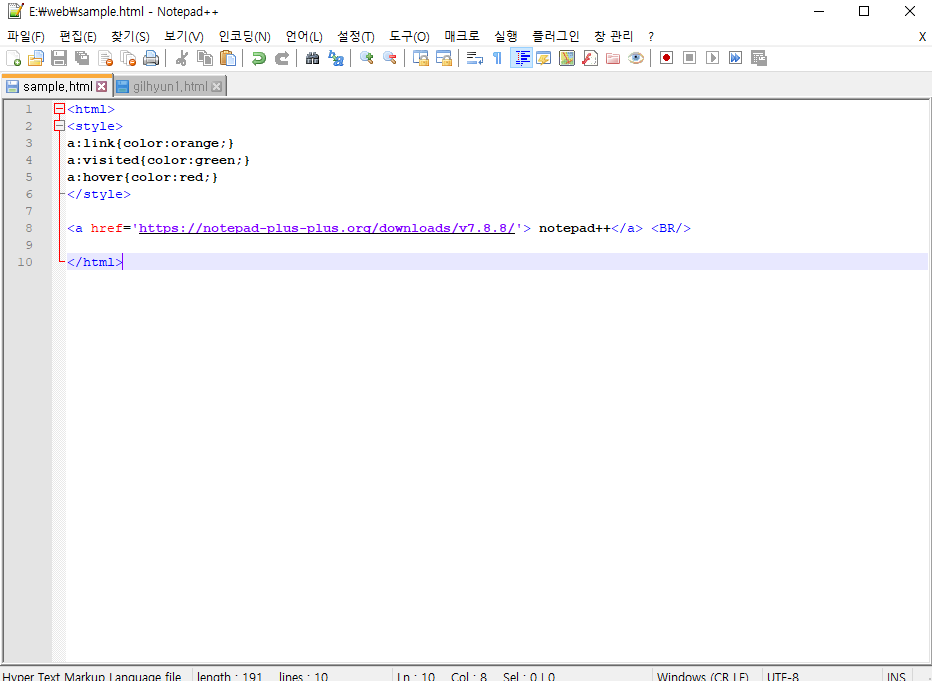Image resolution: width=932 pixels, height=681 pixels.
Task: Close the gilhyun1.html tab
Action: click(x=216, y=87)
